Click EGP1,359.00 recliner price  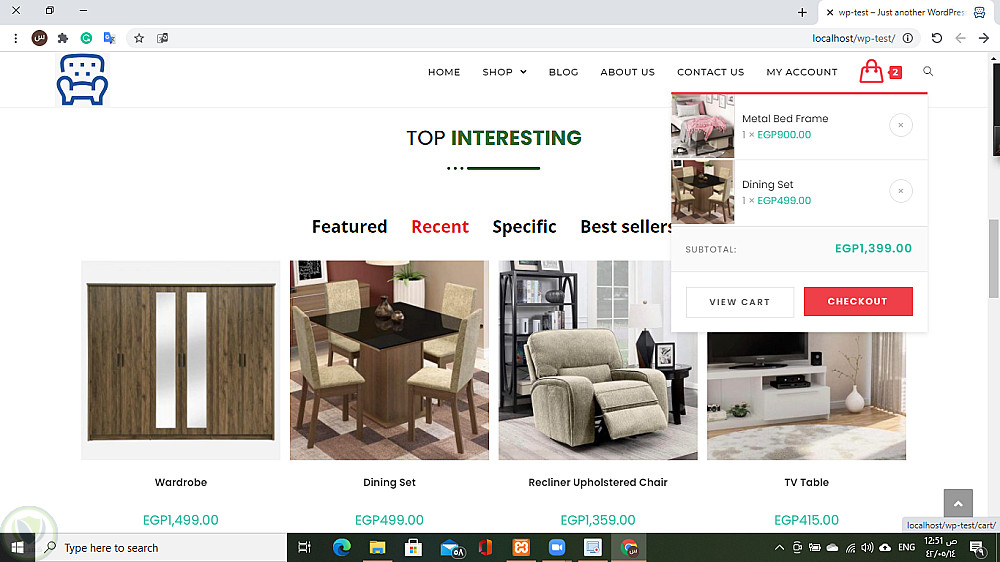[598, 520]
